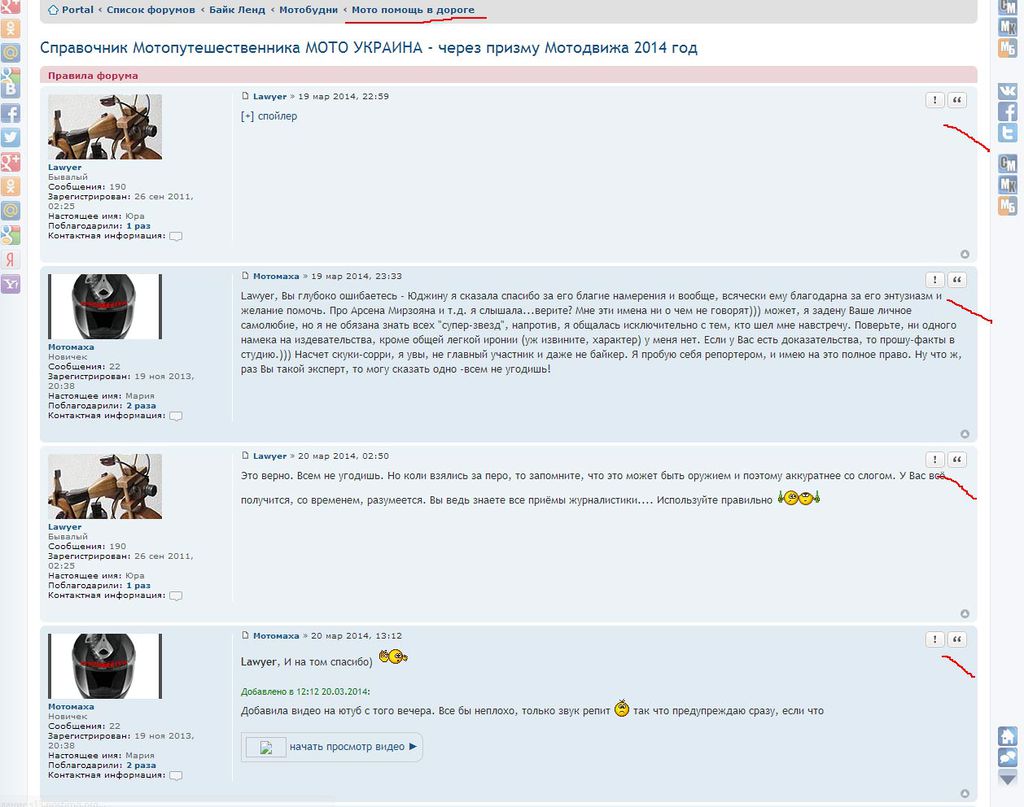This screenshot has height=807, width=1024.
Task: Click the Twitter icon in the left sidebar
Action: pos(10,138)
